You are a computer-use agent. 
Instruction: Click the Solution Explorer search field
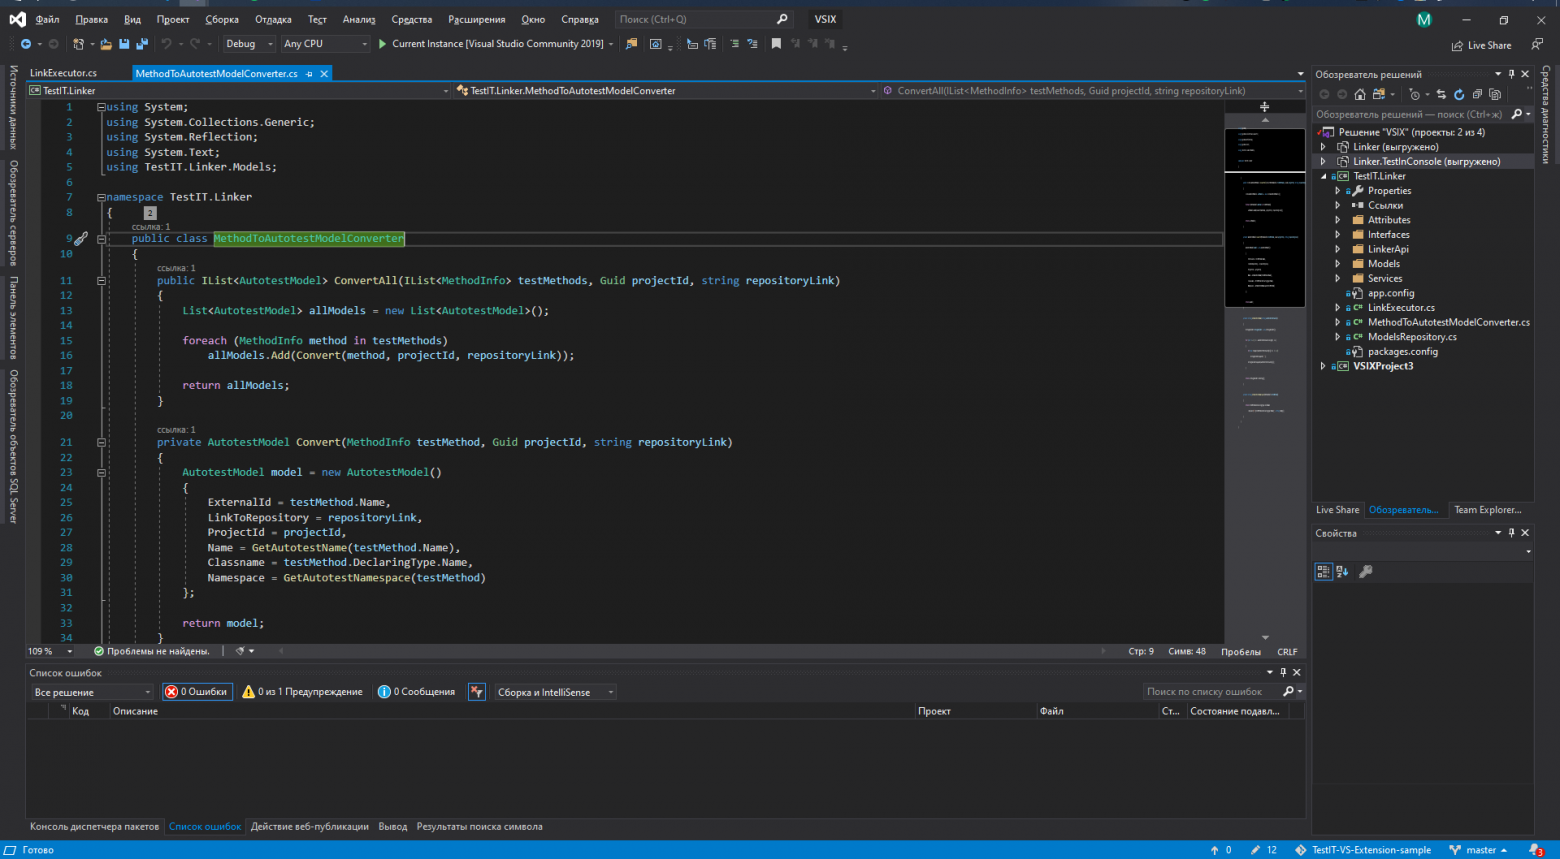(1410, 114)
